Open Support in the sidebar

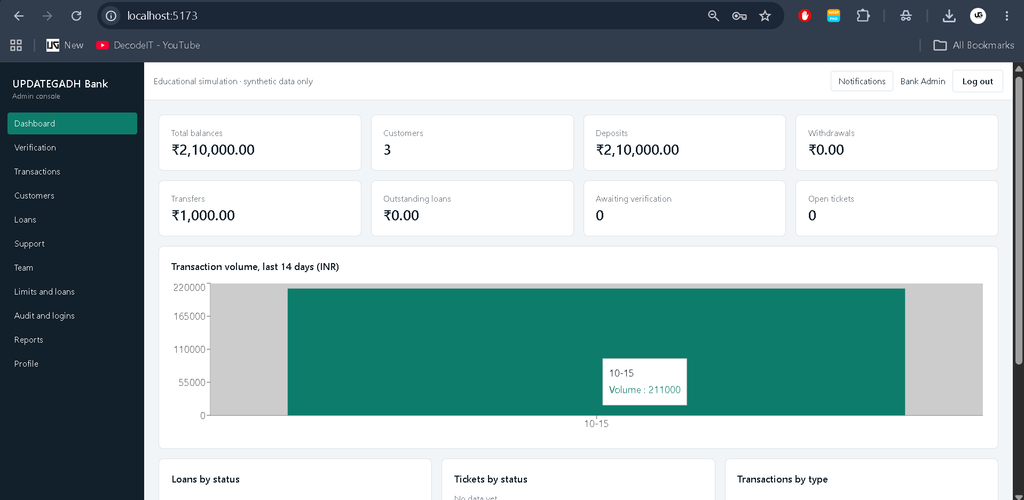[x=72, y=243]
